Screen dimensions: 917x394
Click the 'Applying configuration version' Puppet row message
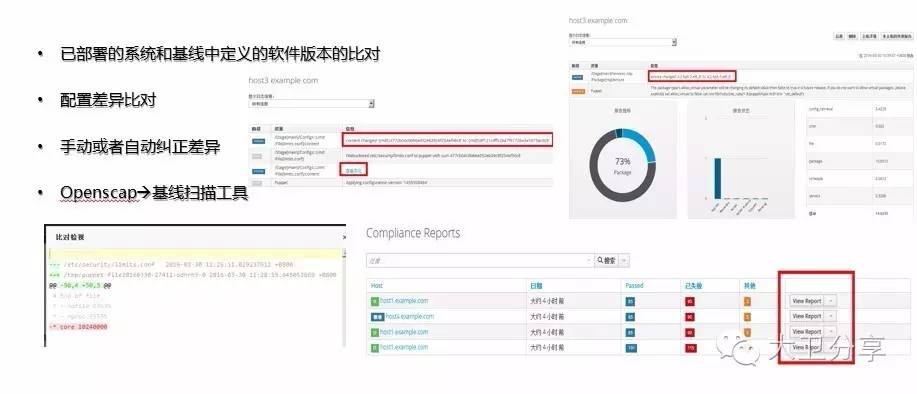(387, 183)
